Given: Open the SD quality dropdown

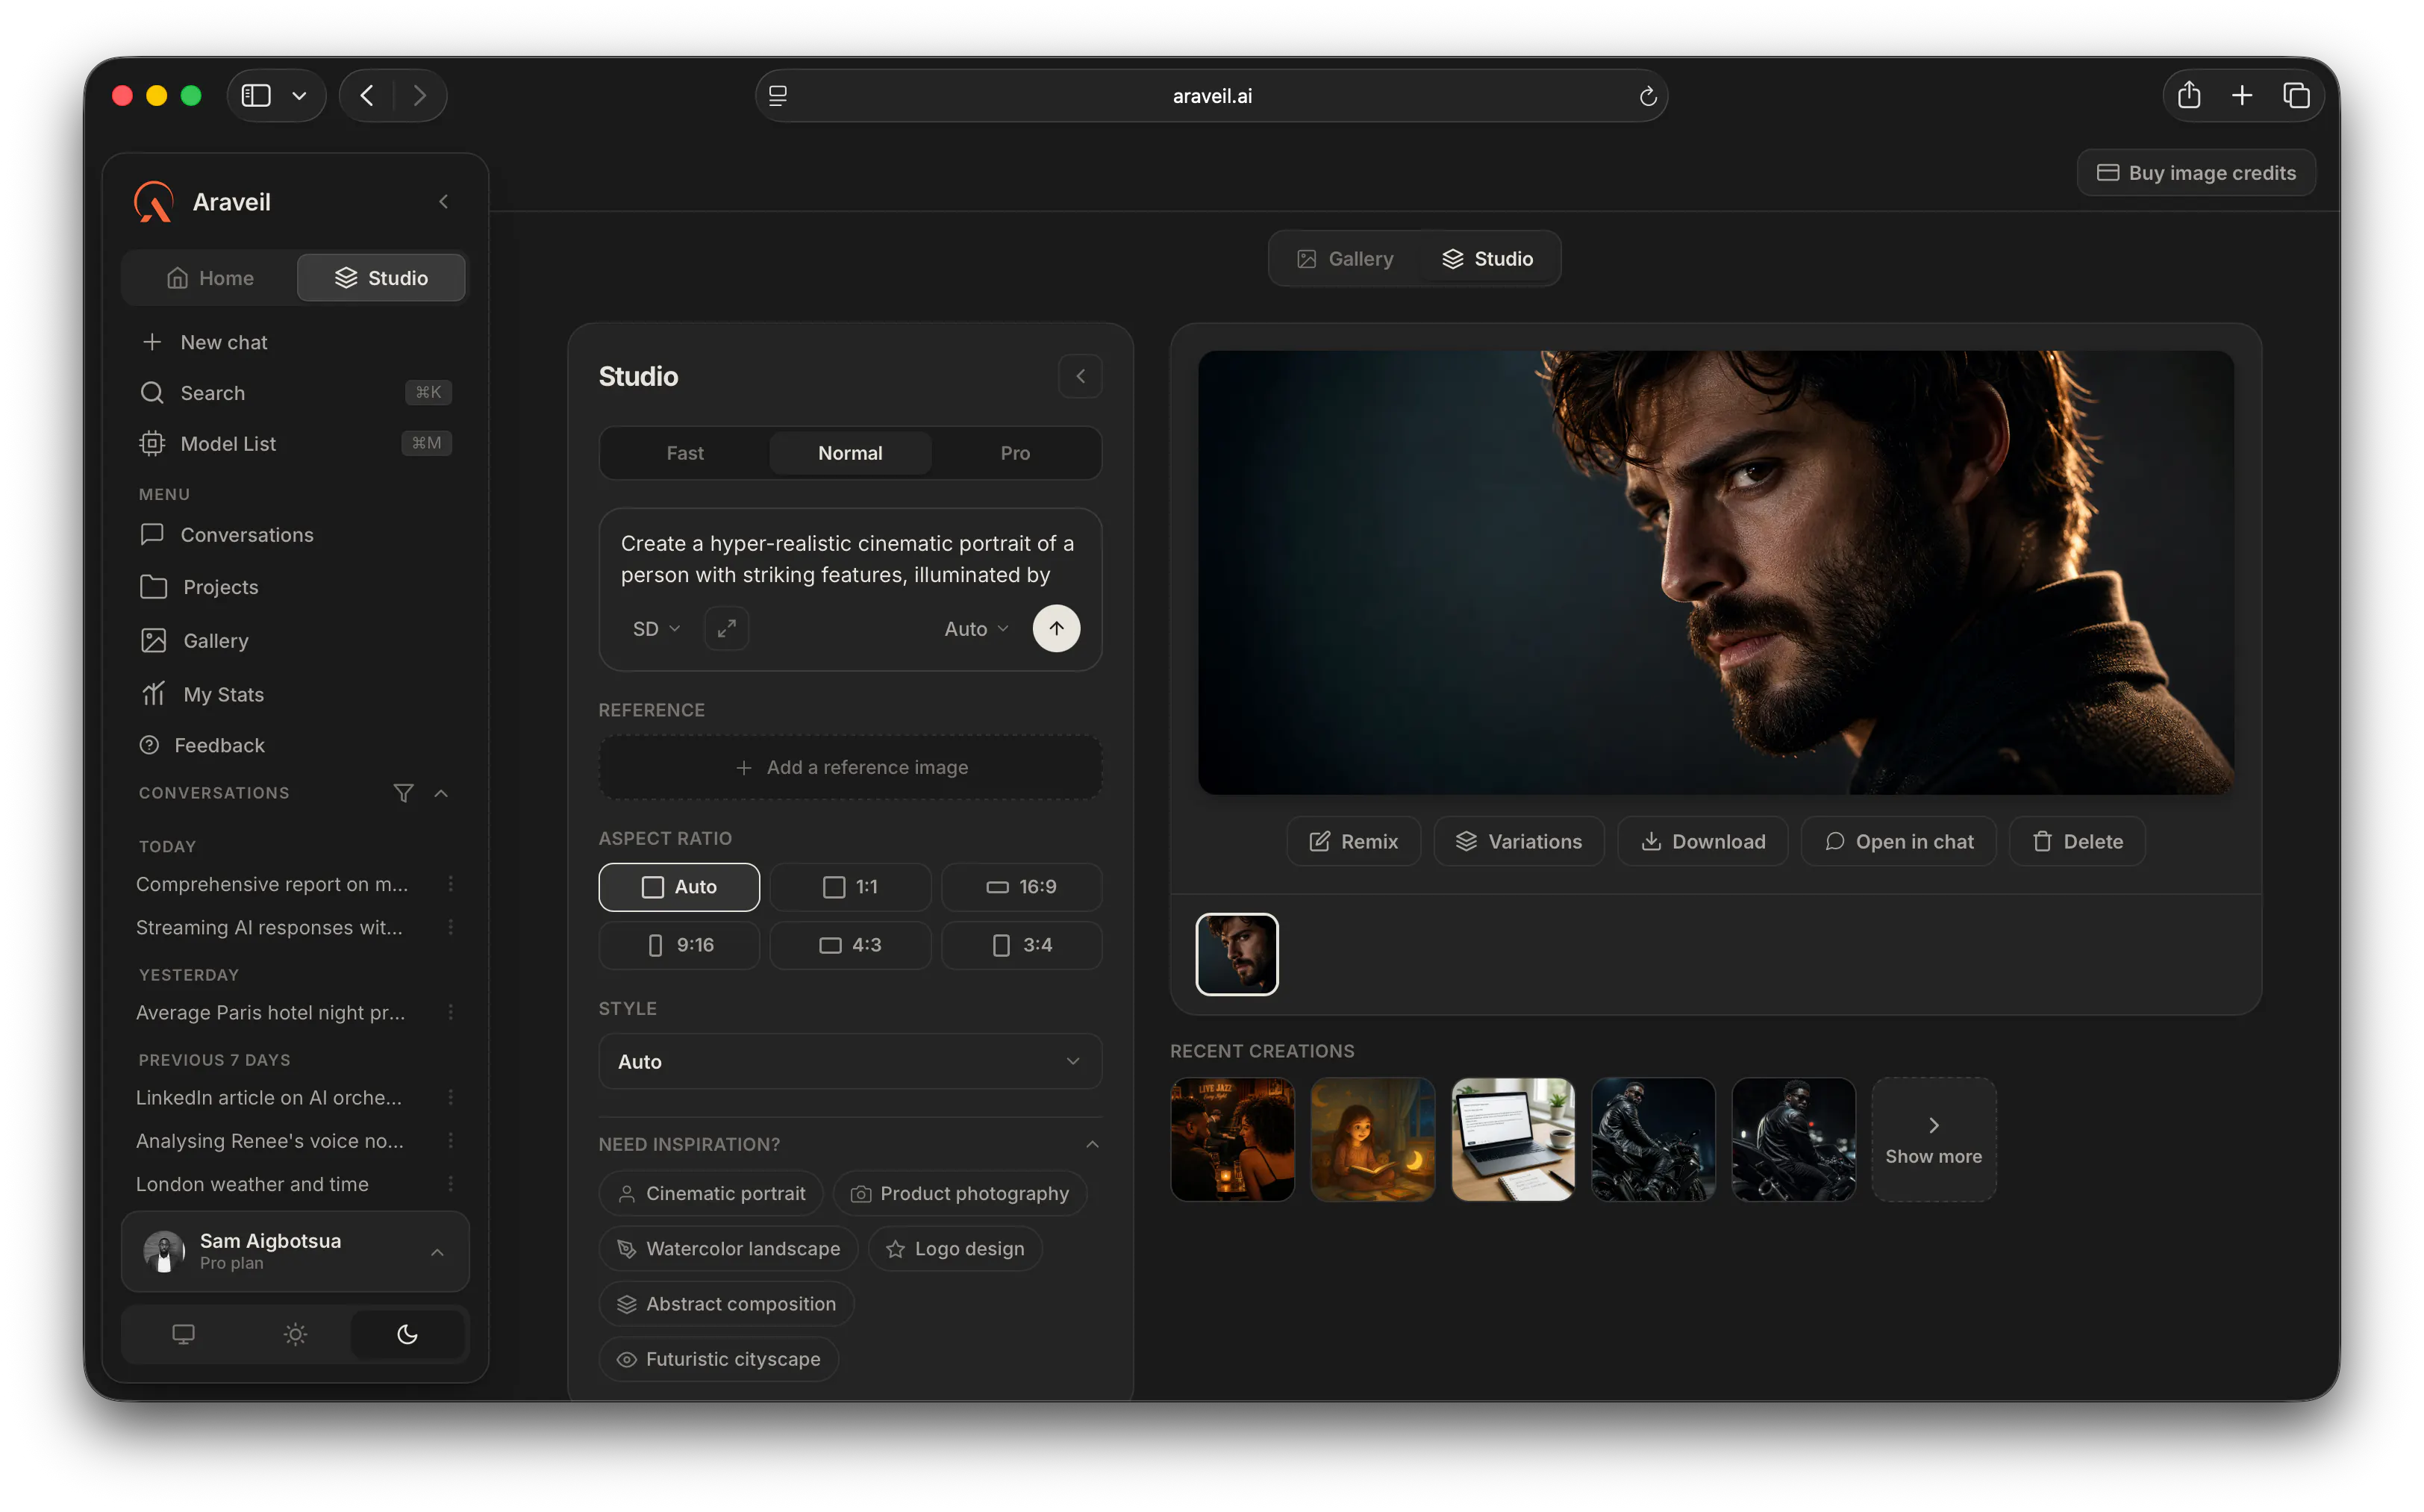Looking at the screenshot, I should (656, 628).
